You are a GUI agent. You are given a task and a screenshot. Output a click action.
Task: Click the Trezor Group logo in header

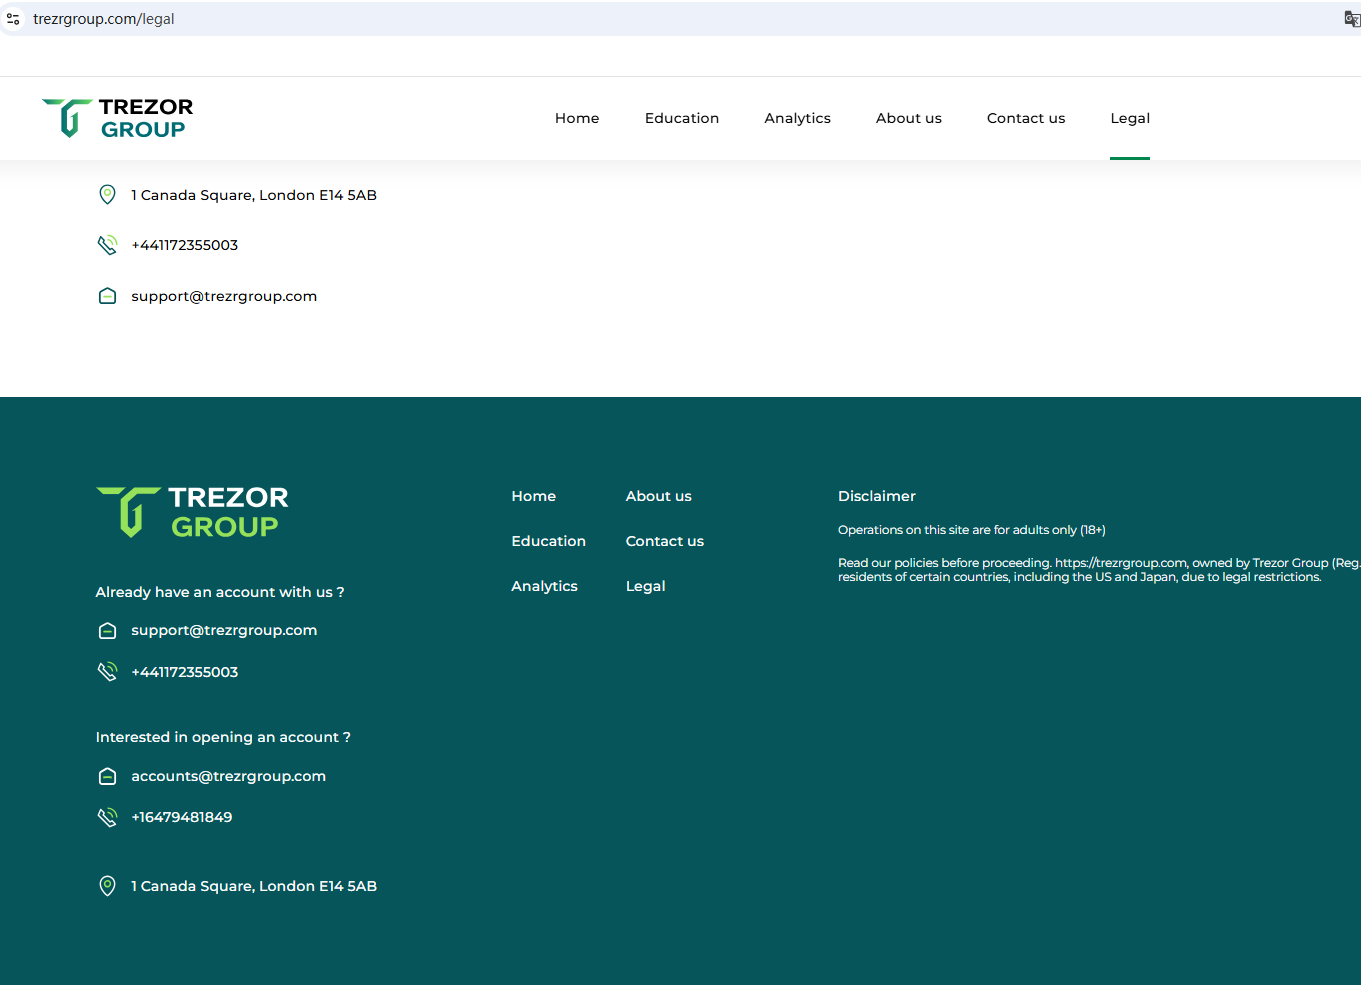[118, 118]
